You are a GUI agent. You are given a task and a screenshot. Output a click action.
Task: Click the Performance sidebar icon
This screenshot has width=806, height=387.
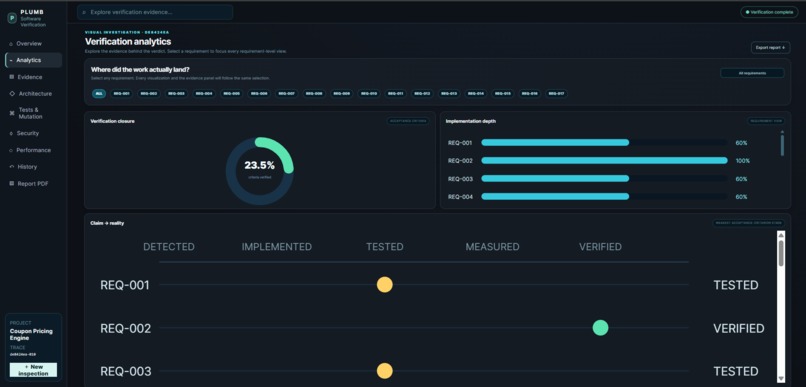tap(11, 150)
